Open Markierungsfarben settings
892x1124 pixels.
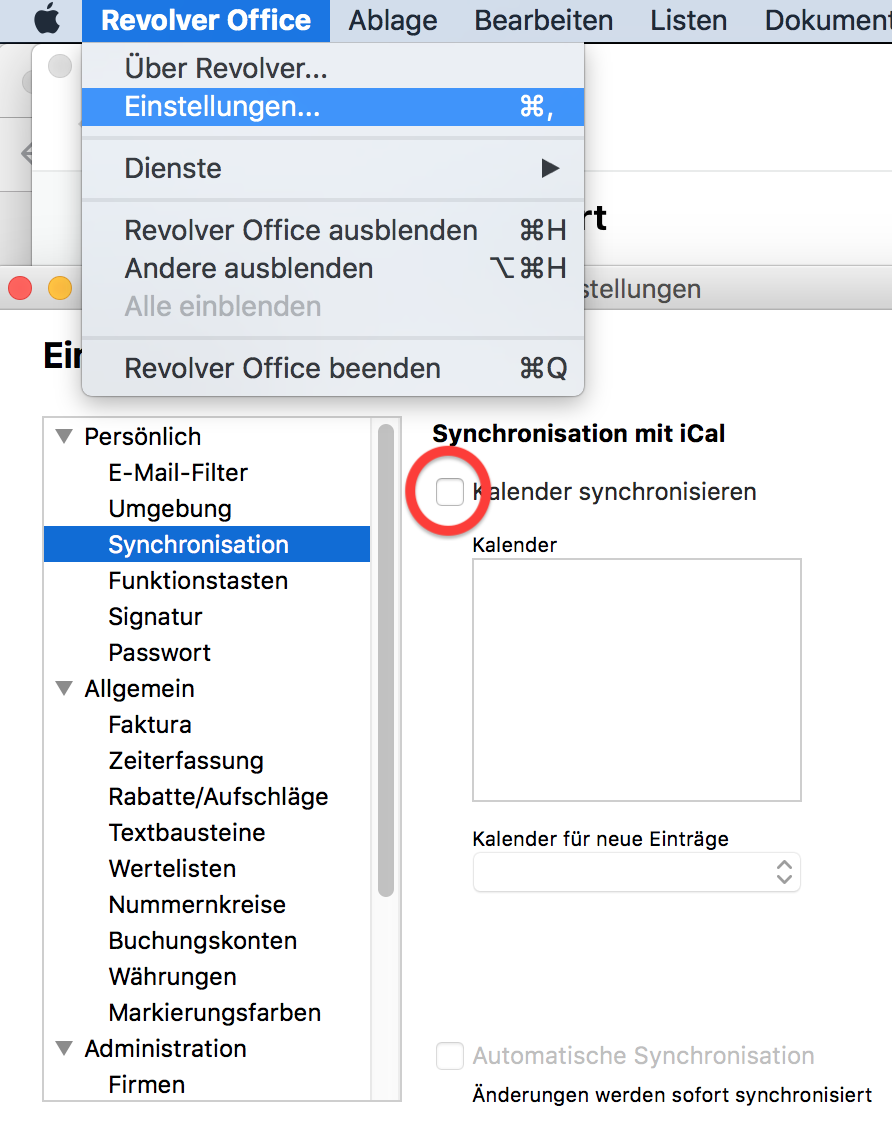(x=214, y=1013)
